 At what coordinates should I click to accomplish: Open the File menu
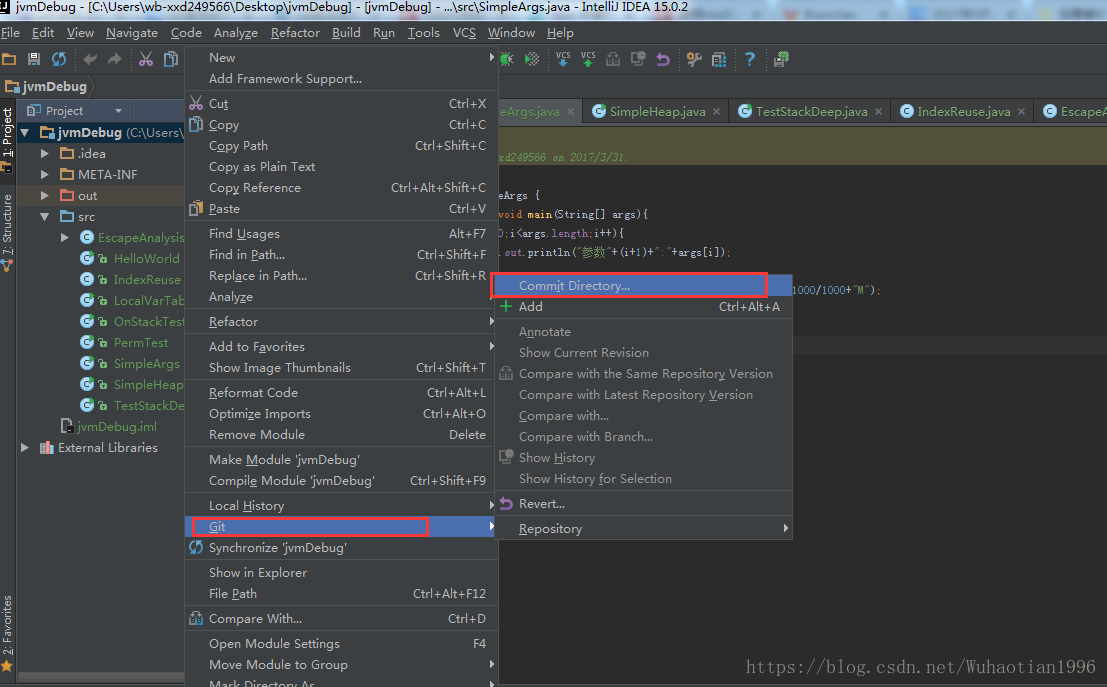(x=11, y=32)
